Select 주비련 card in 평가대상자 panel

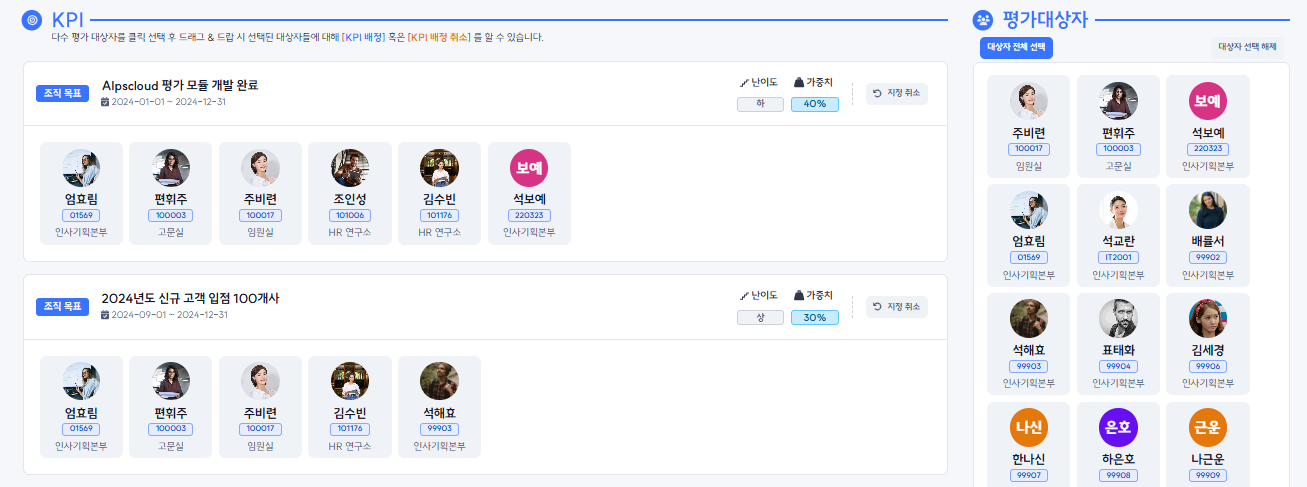[1028, 126]
